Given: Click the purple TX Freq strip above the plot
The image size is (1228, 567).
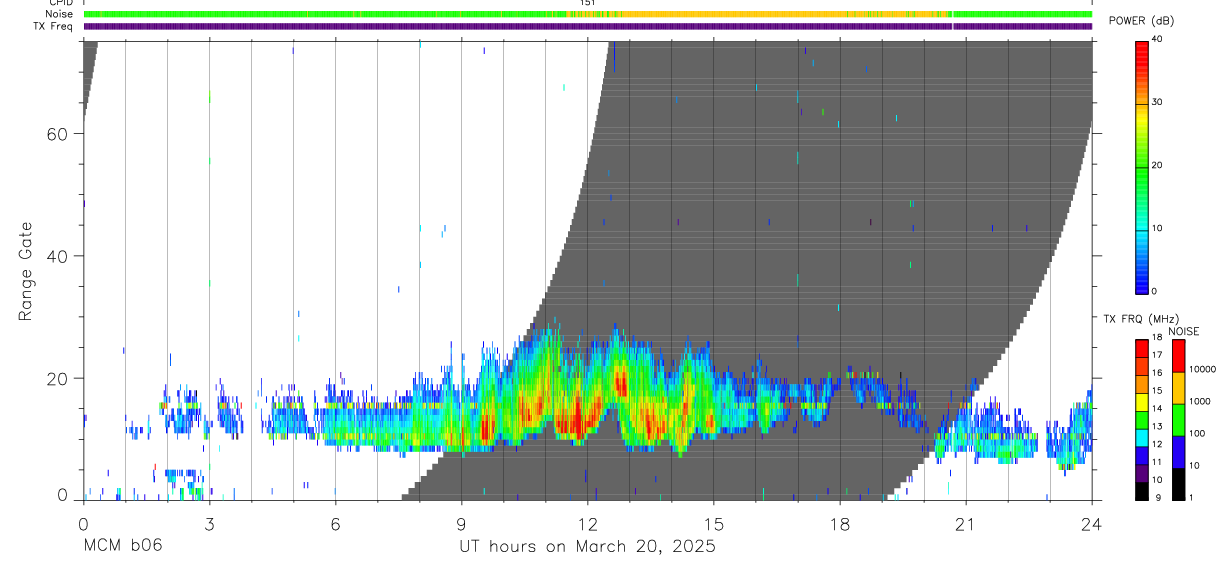Looking at the screenshot, I should (588, 26).
